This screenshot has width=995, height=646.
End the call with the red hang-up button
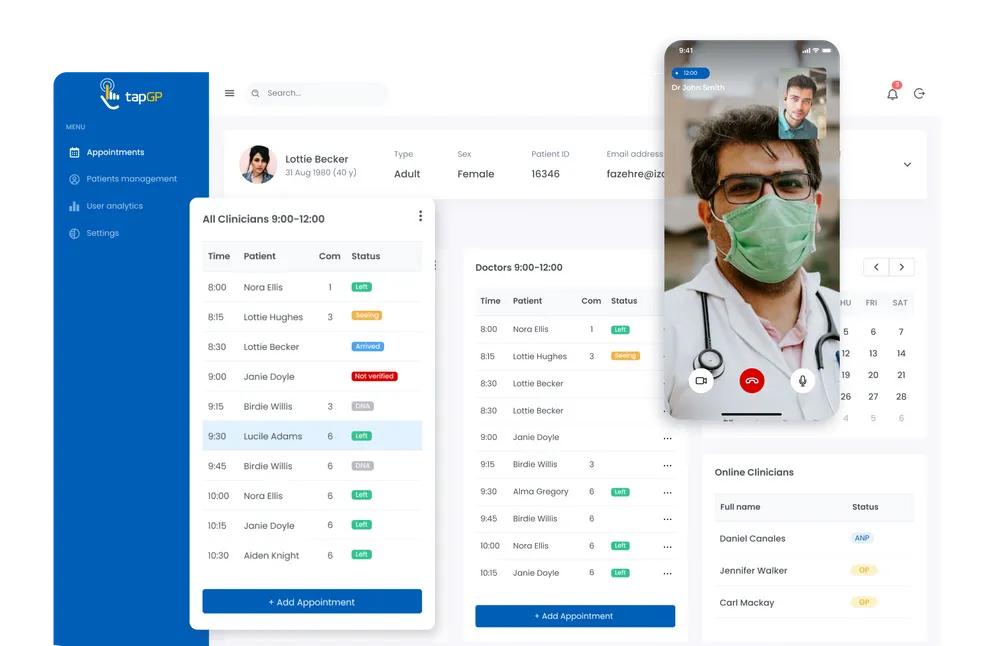tap(752, 381)
